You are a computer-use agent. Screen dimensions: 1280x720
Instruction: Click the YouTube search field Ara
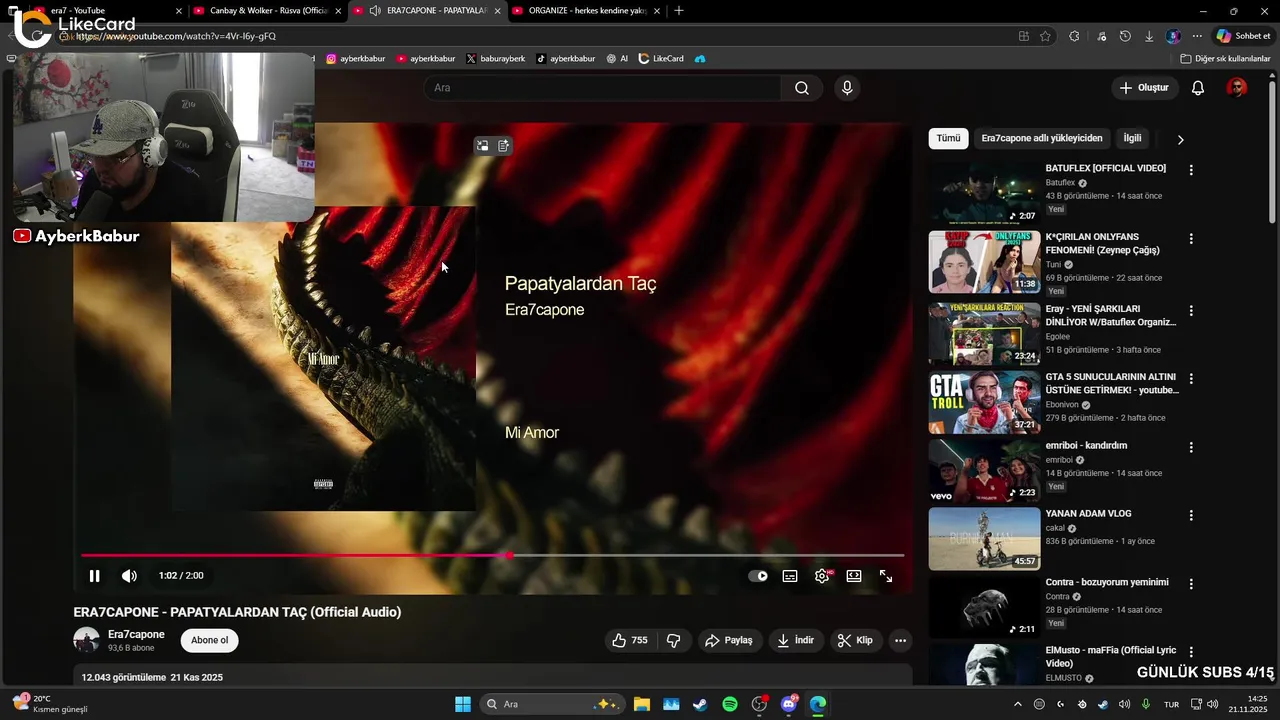pyautogui.click(x=603, y=88)
